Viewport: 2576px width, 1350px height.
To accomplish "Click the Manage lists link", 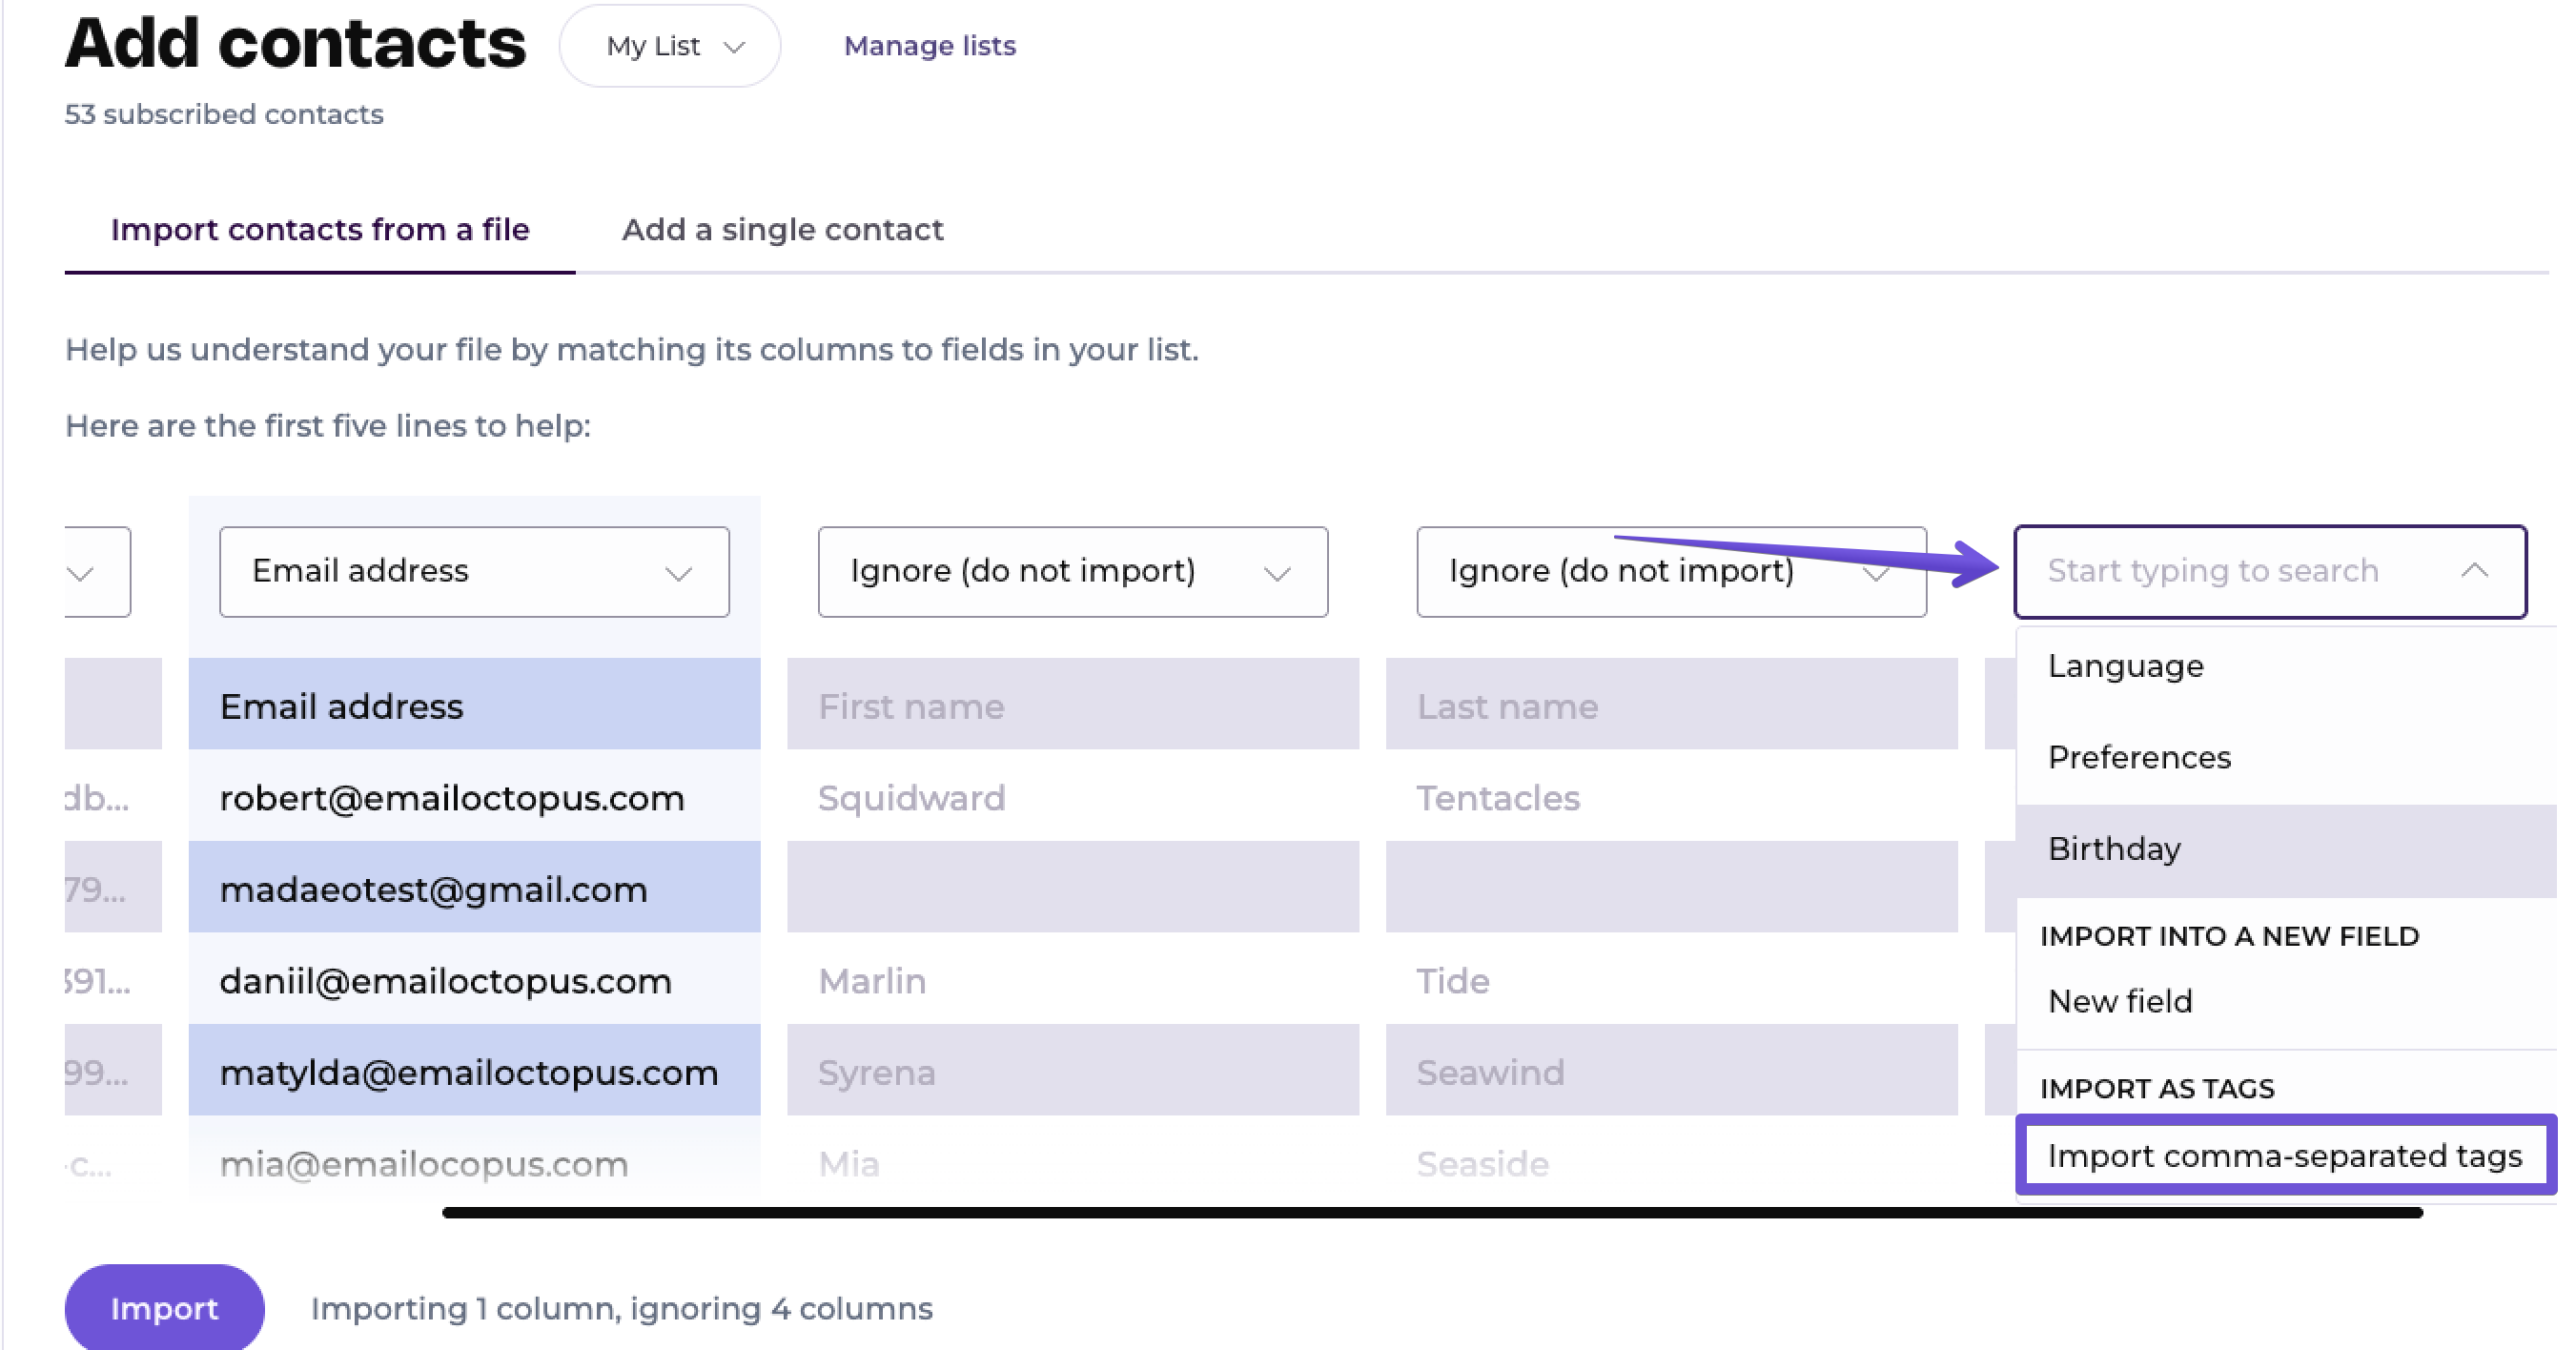I will click(929, 46).
